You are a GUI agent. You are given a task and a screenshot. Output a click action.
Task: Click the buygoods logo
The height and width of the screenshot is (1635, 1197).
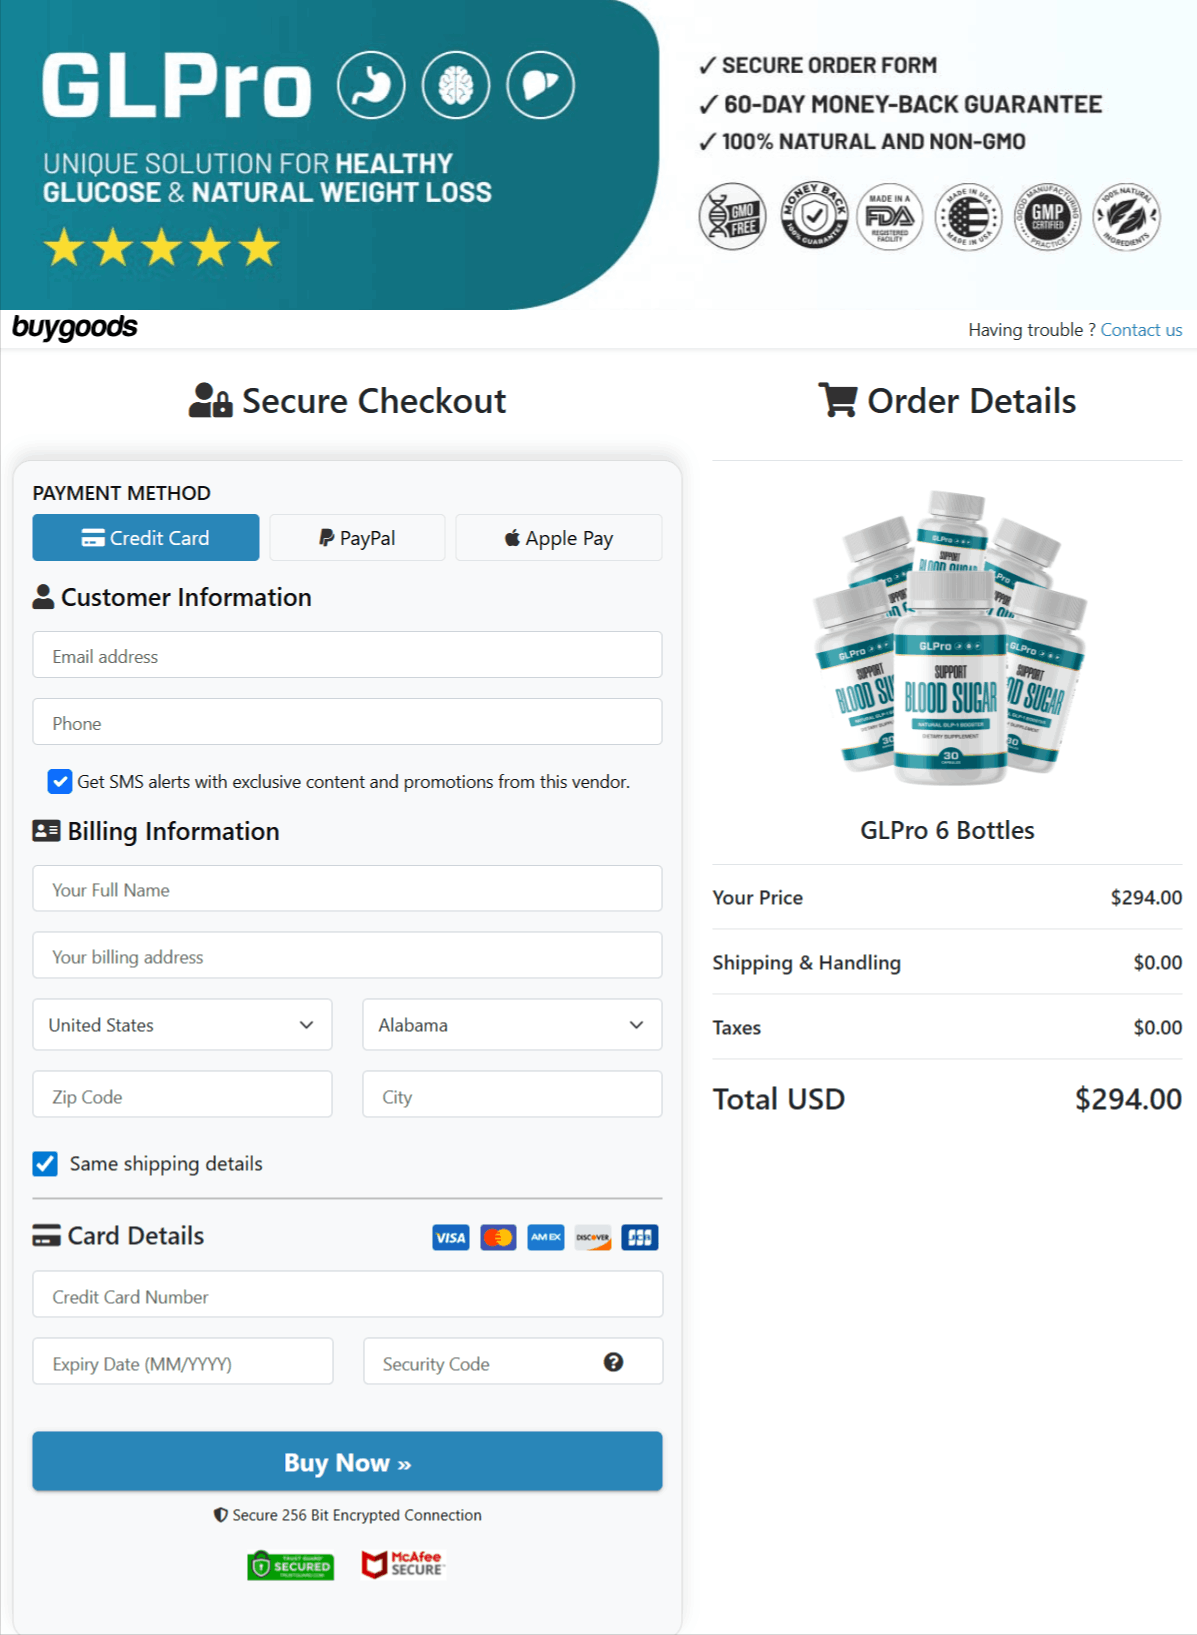[x=74, y=327]
